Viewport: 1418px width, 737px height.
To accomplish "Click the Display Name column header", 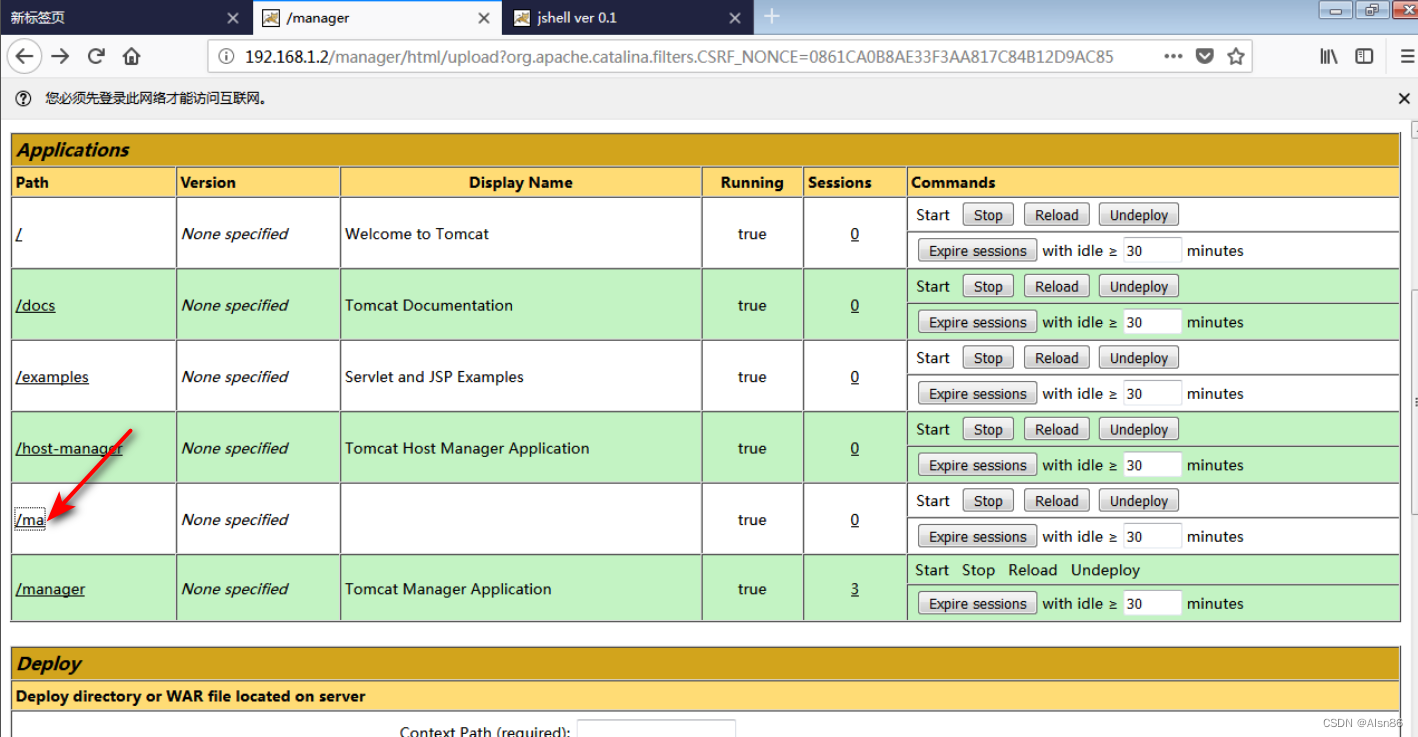I will pos(520,183).
